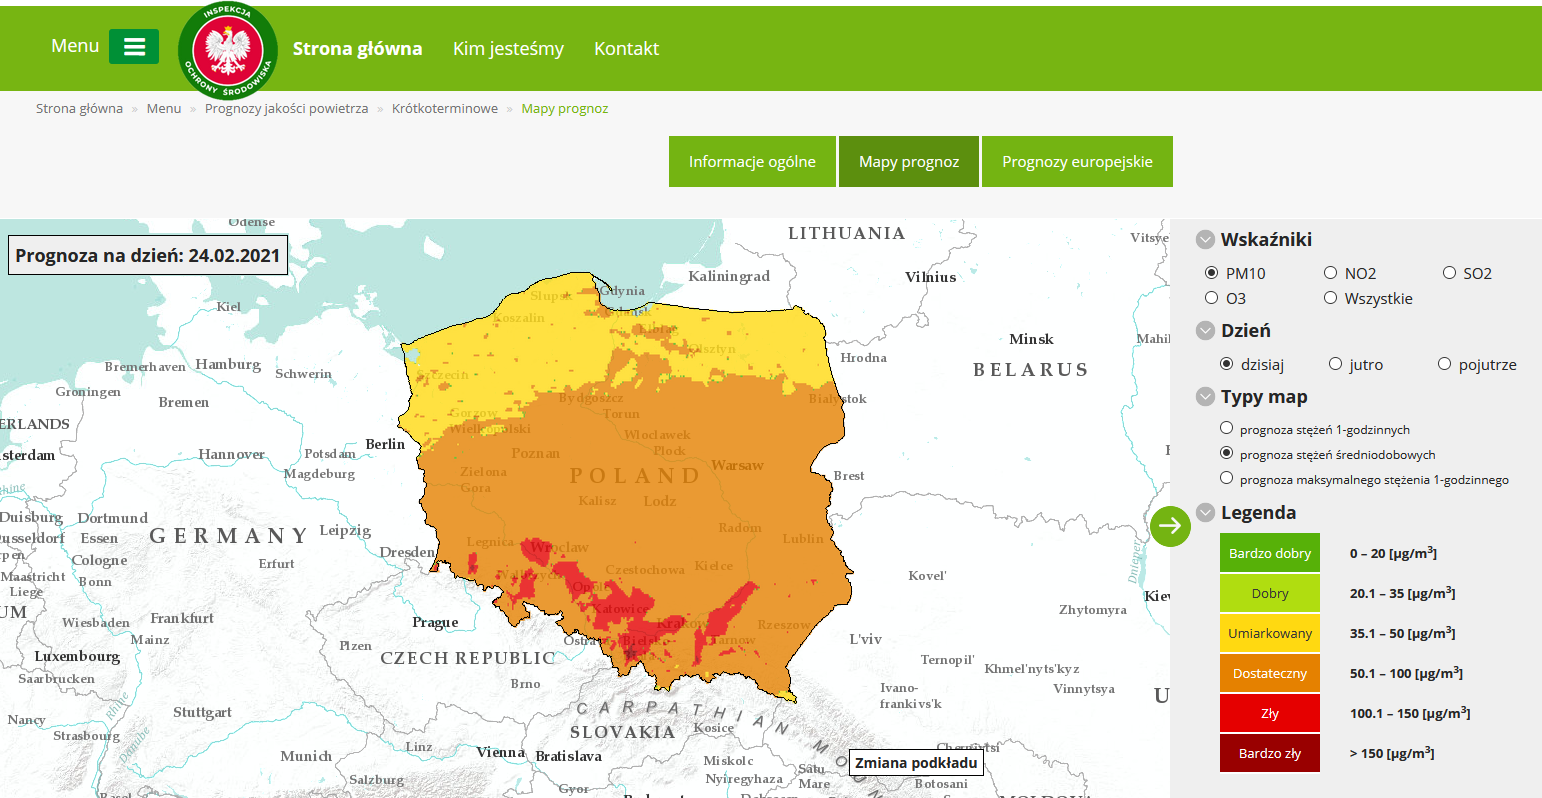Click the Legenda section heading
This screenshot has width=1542, height=798.
pos(1258,513)
